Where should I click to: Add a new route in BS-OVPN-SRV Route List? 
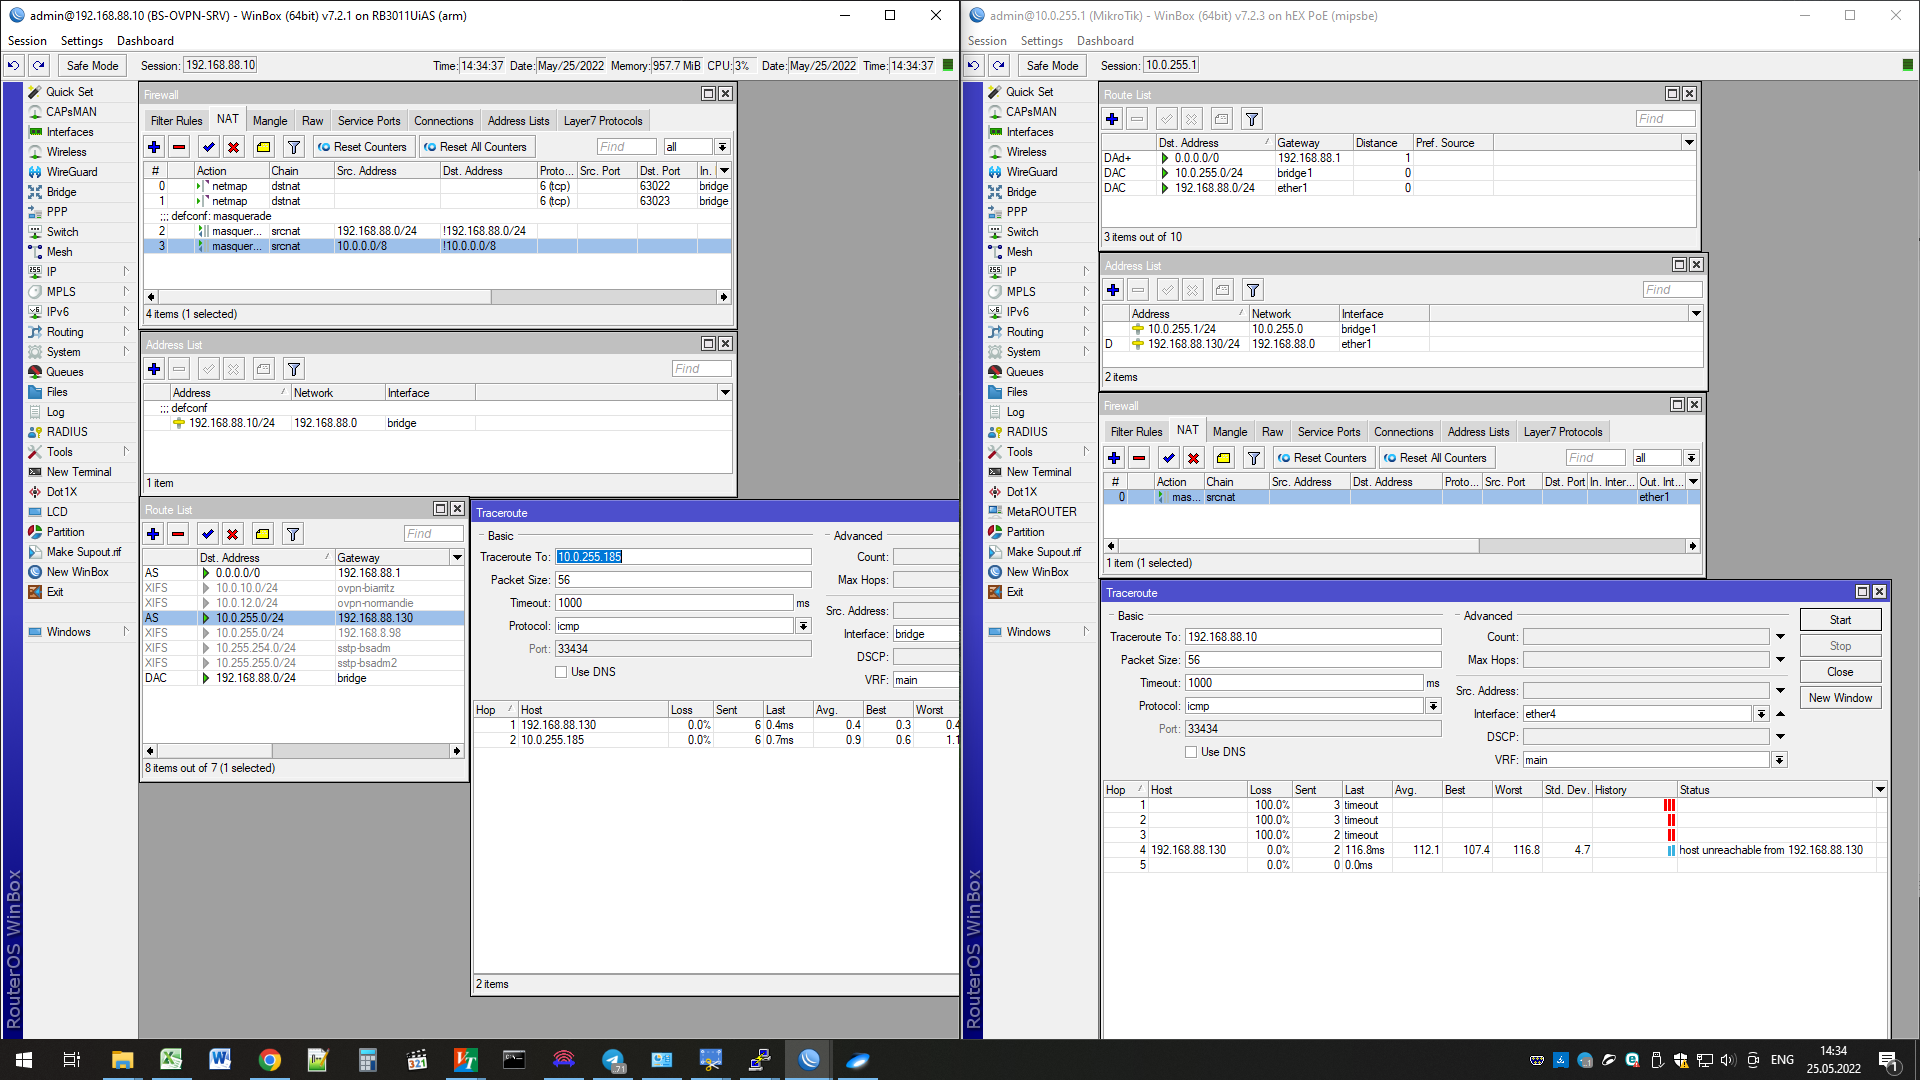click(153, 534)
